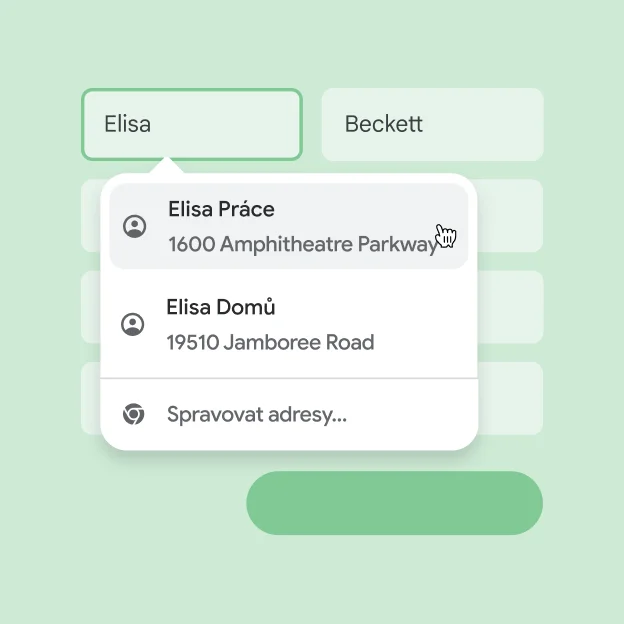Click the left field edge beside Elisa Domů

click(90, 306)
